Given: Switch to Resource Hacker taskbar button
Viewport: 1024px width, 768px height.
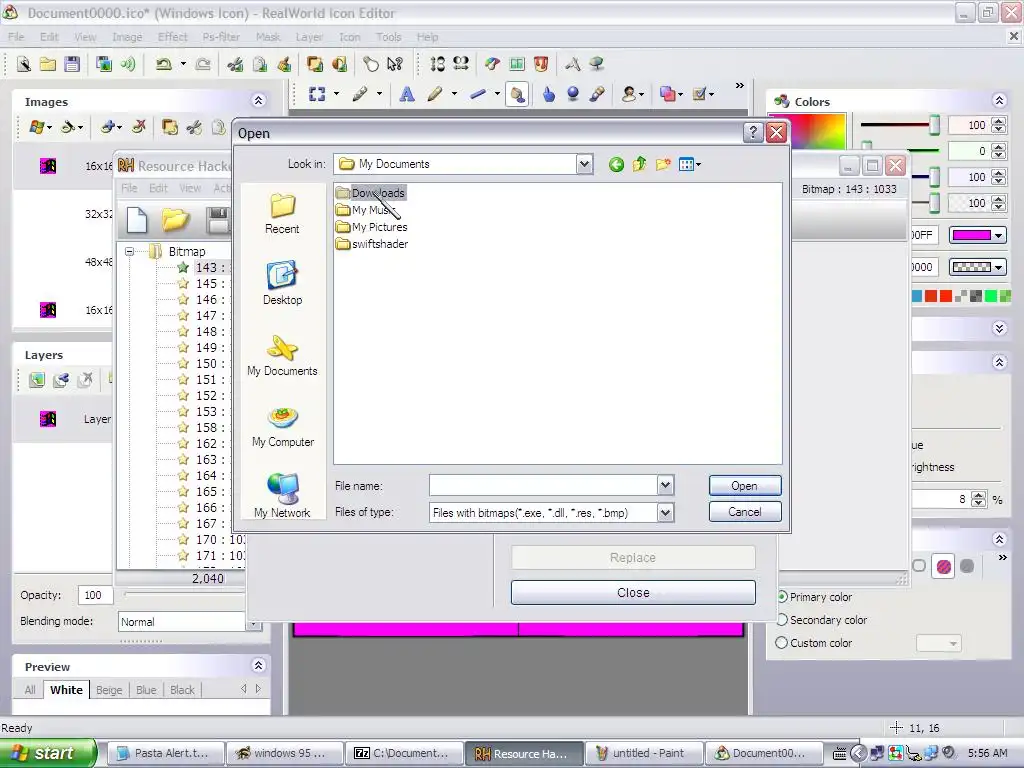Looking at the screenshot, I should 524,753.
